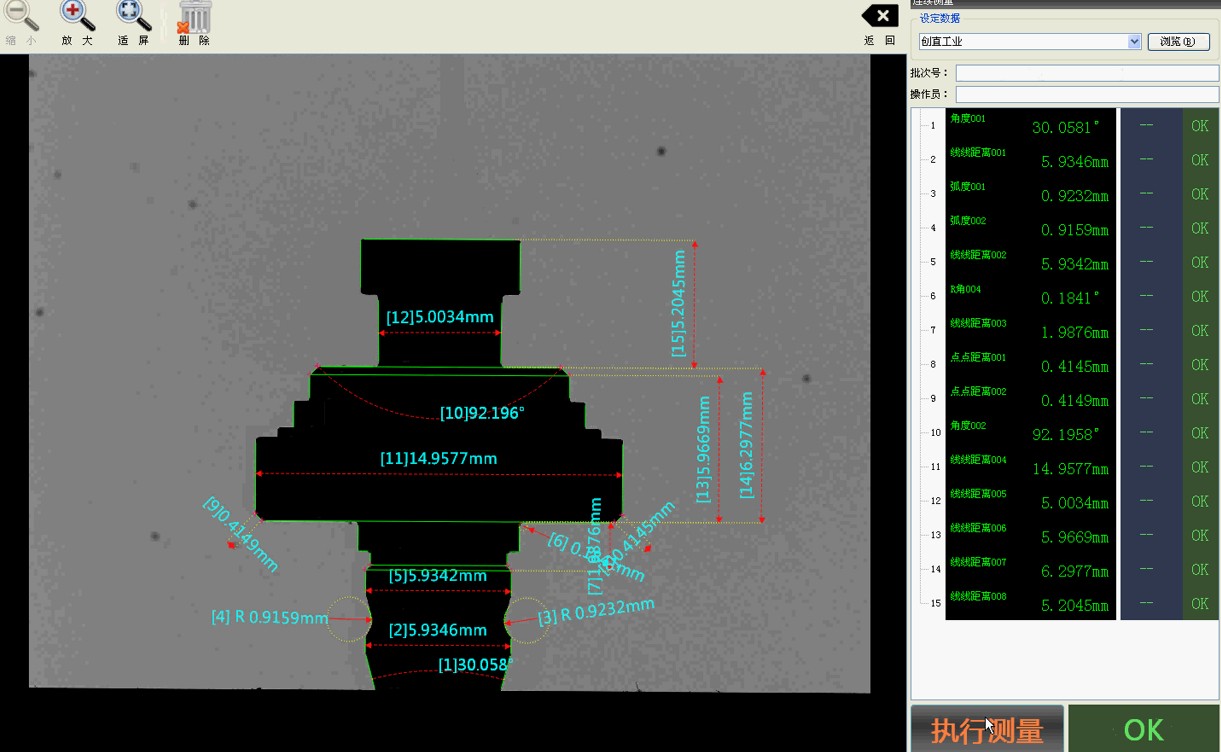Select row 8 点点距离001 measurement

pos(1030,365)
